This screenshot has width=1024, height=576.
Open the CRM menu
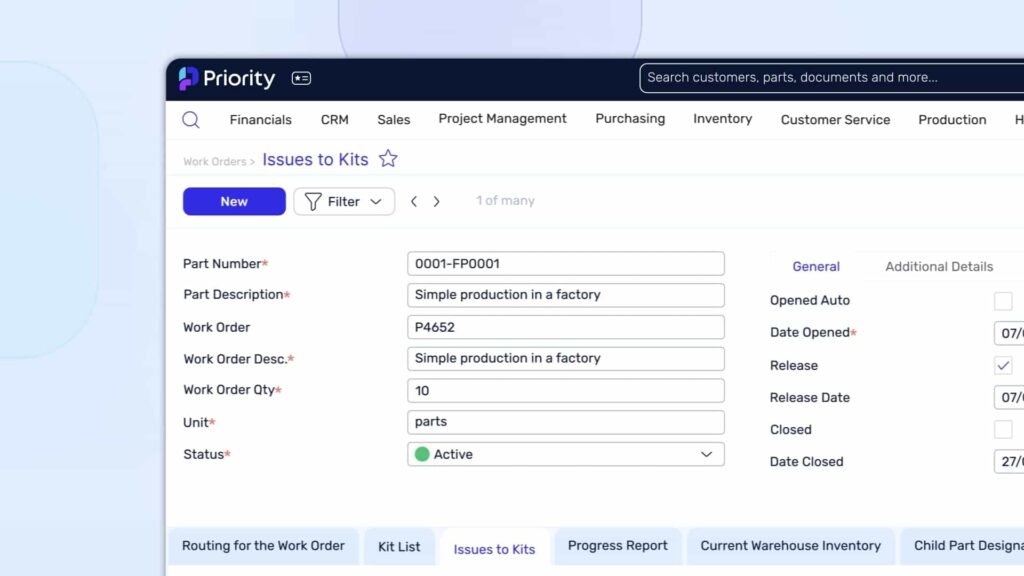[334, 120]
